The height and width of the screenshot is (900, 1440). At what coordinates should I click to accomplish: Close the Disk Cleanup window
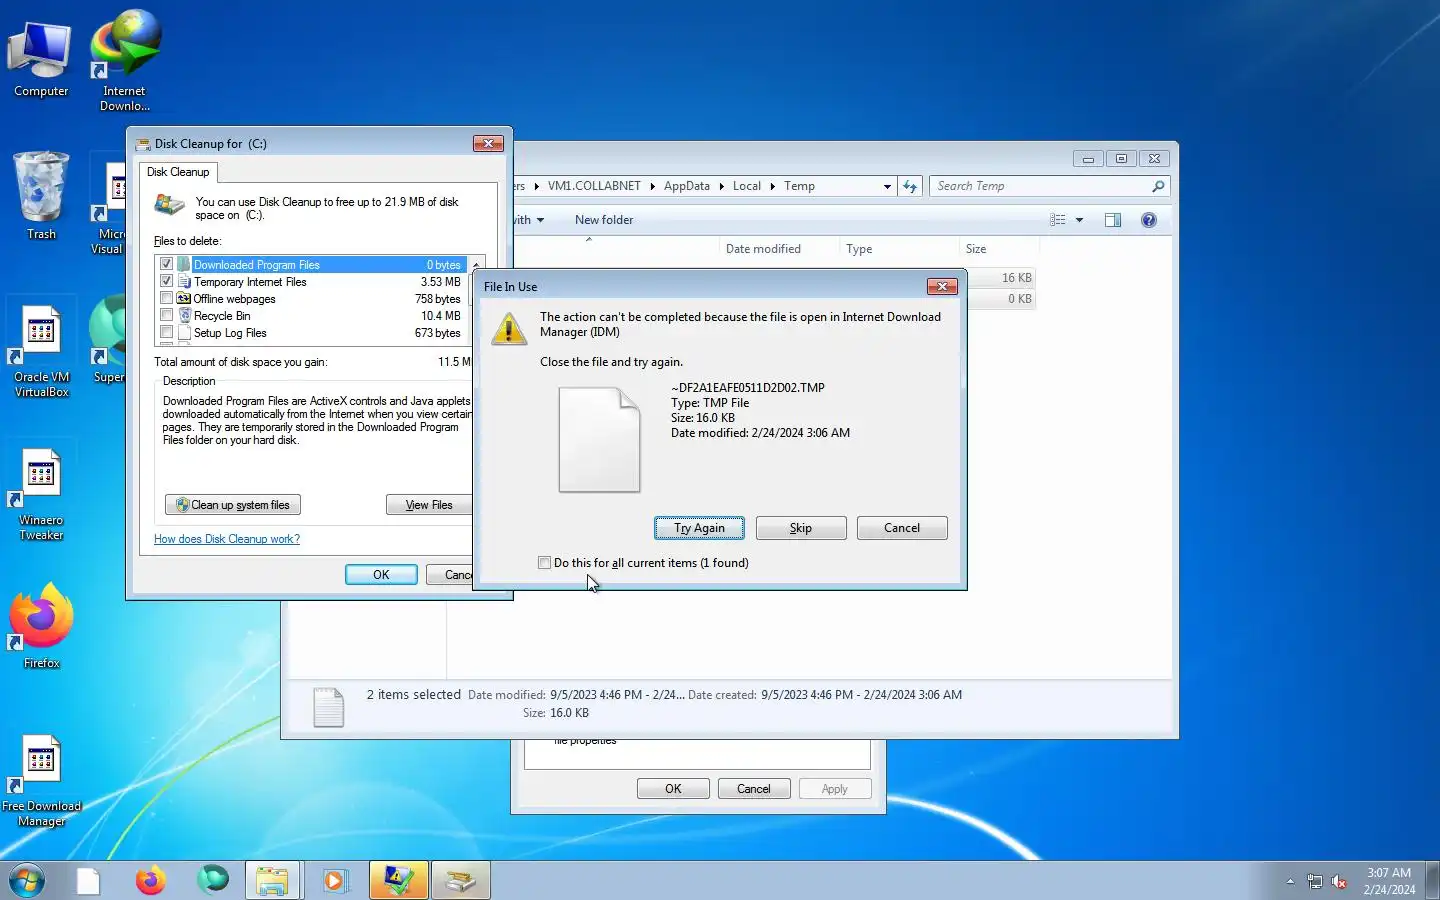[488, 144]
